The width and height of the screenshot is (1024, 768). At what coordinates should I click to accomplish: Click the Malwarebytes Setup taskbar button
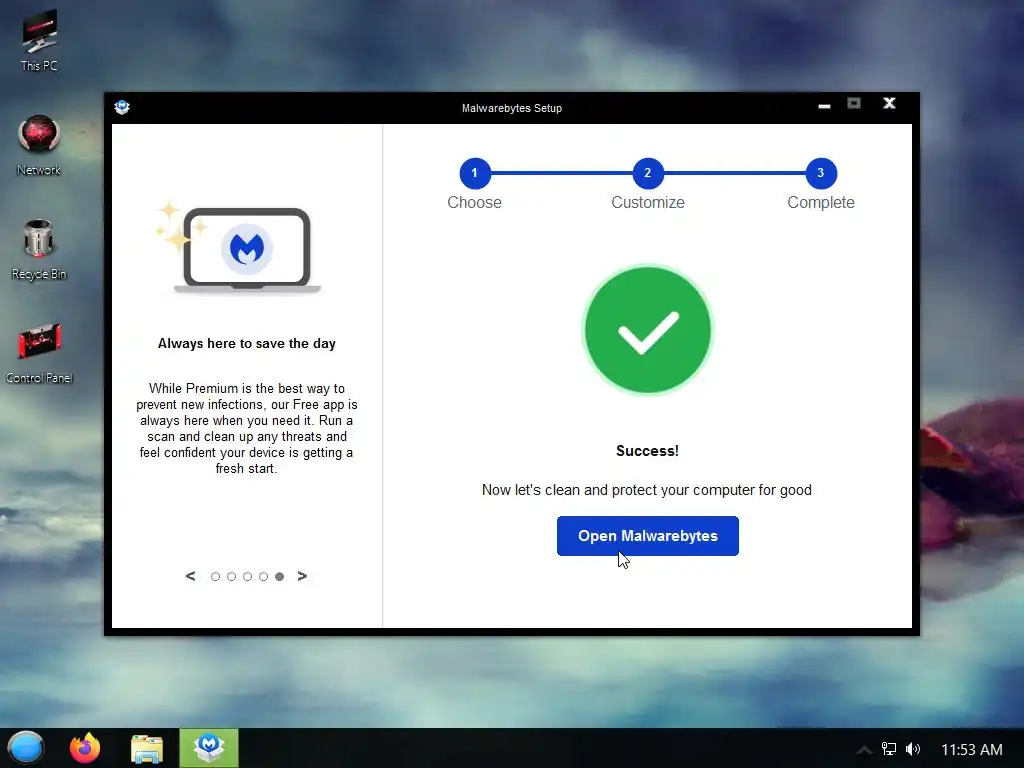pyautogui.click(x=209, y=748)
